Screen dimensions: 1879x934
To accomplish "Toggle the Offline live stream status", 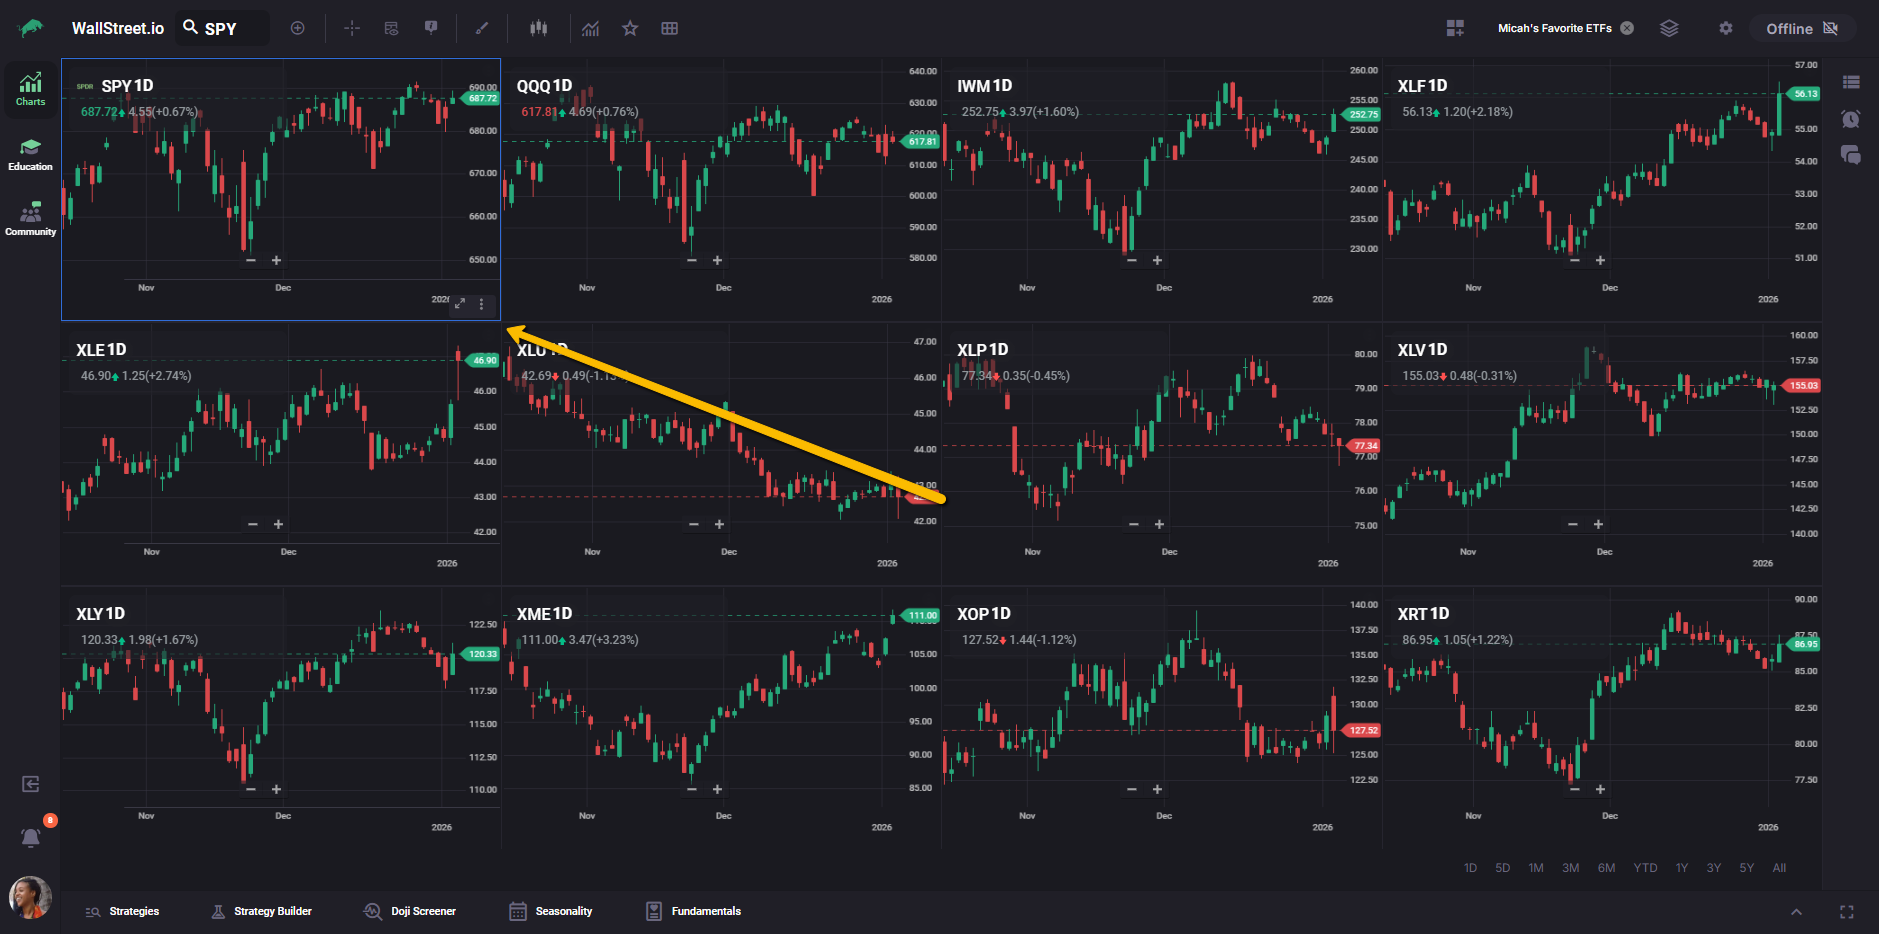I will tap(1802, 28).
